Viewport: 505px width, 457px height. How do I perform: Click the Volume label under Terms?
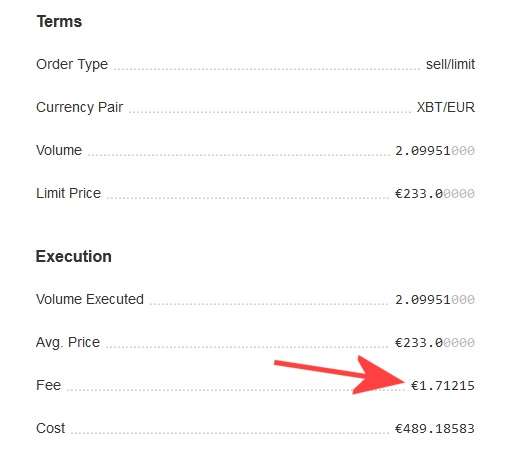click(59, 150)
